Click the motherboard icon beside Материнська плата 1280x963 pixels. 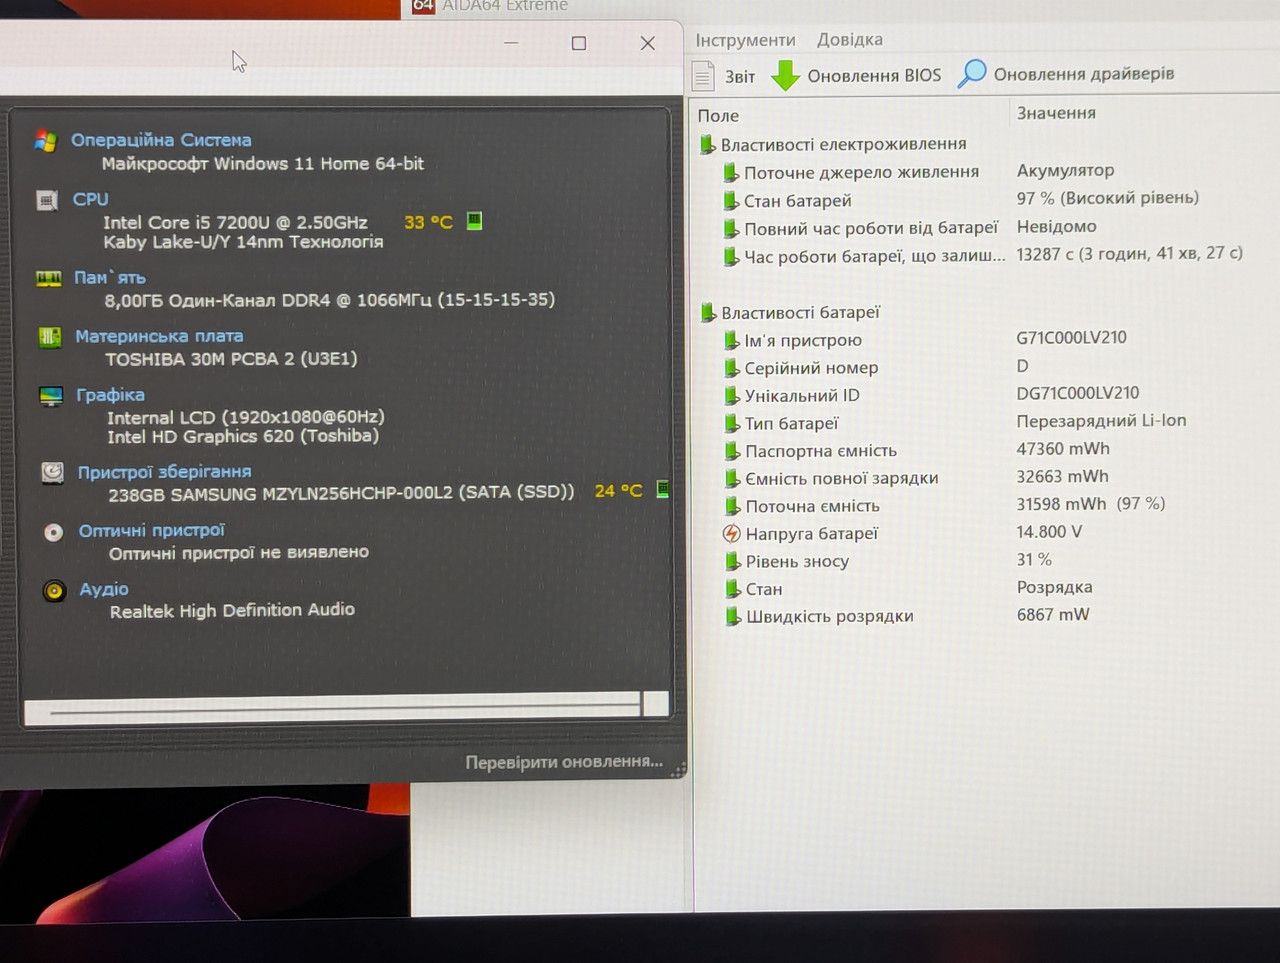point(50,337)
